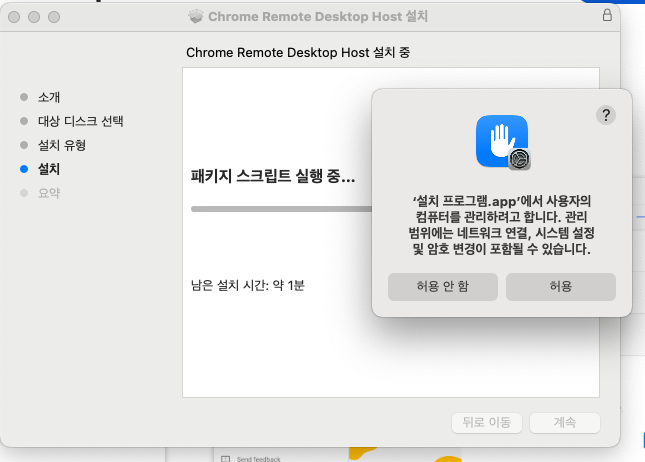The image size is (645, 462).
Task: Click the installer window zoom button
Action: [54, 17]
